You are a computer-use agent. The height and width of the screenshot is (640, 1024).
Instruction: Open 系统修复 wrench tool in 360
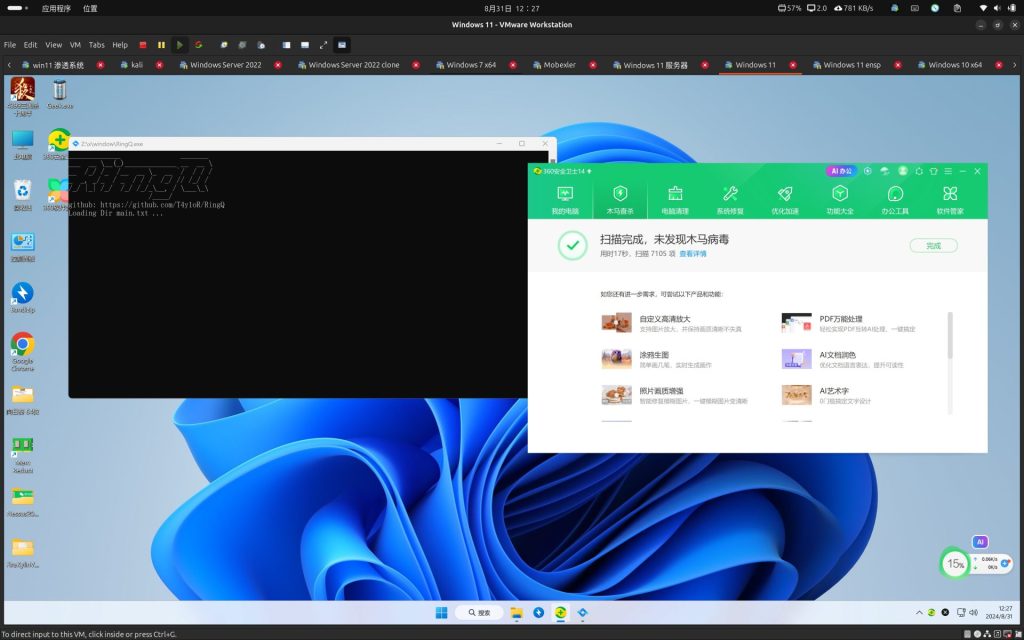(729, 200)
